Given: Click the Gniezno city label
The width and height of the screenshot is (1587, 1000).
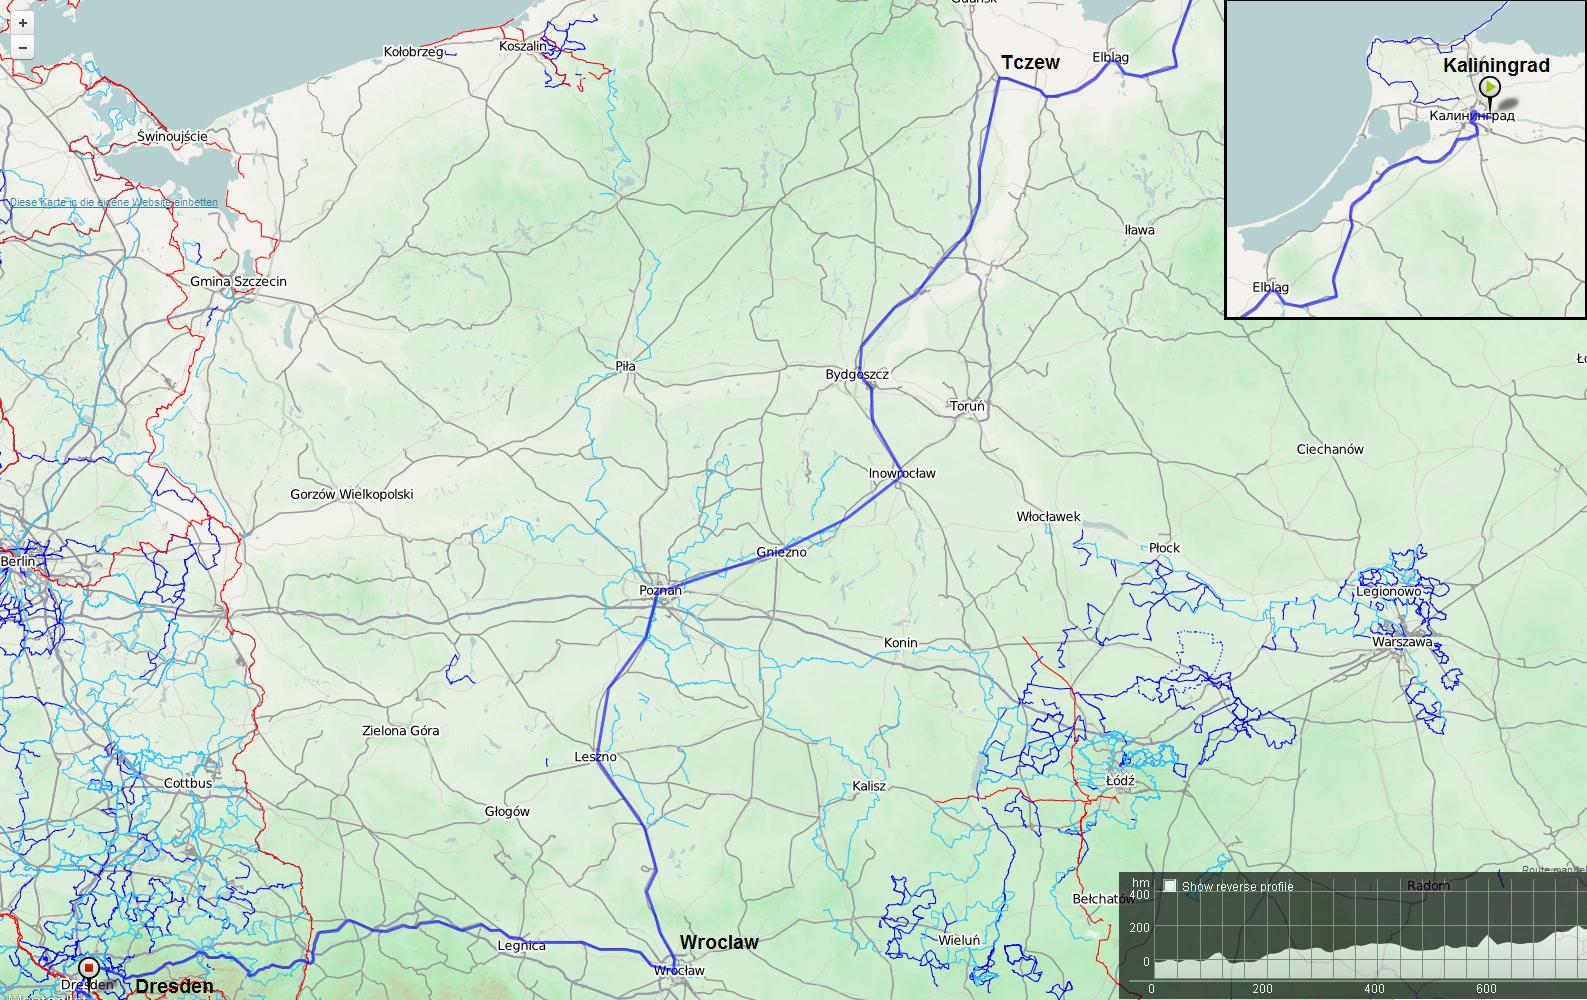Looking at the screenshot, I should (781, 552).
